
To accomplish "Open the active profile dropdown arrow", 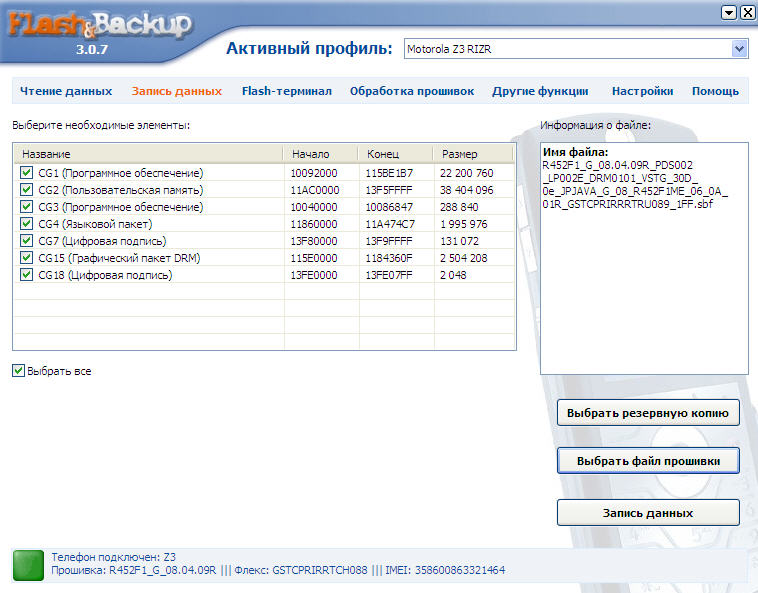I will click(x=739, y=49).
